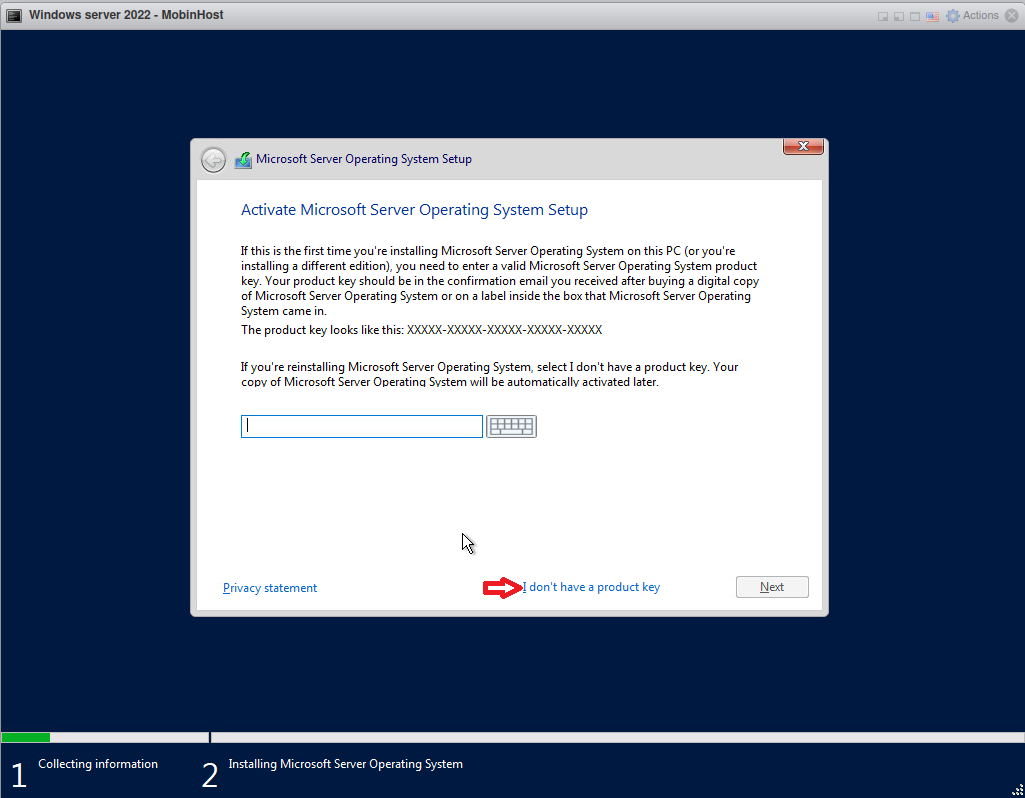Focus the product key input field

click(x=361, y=426)
